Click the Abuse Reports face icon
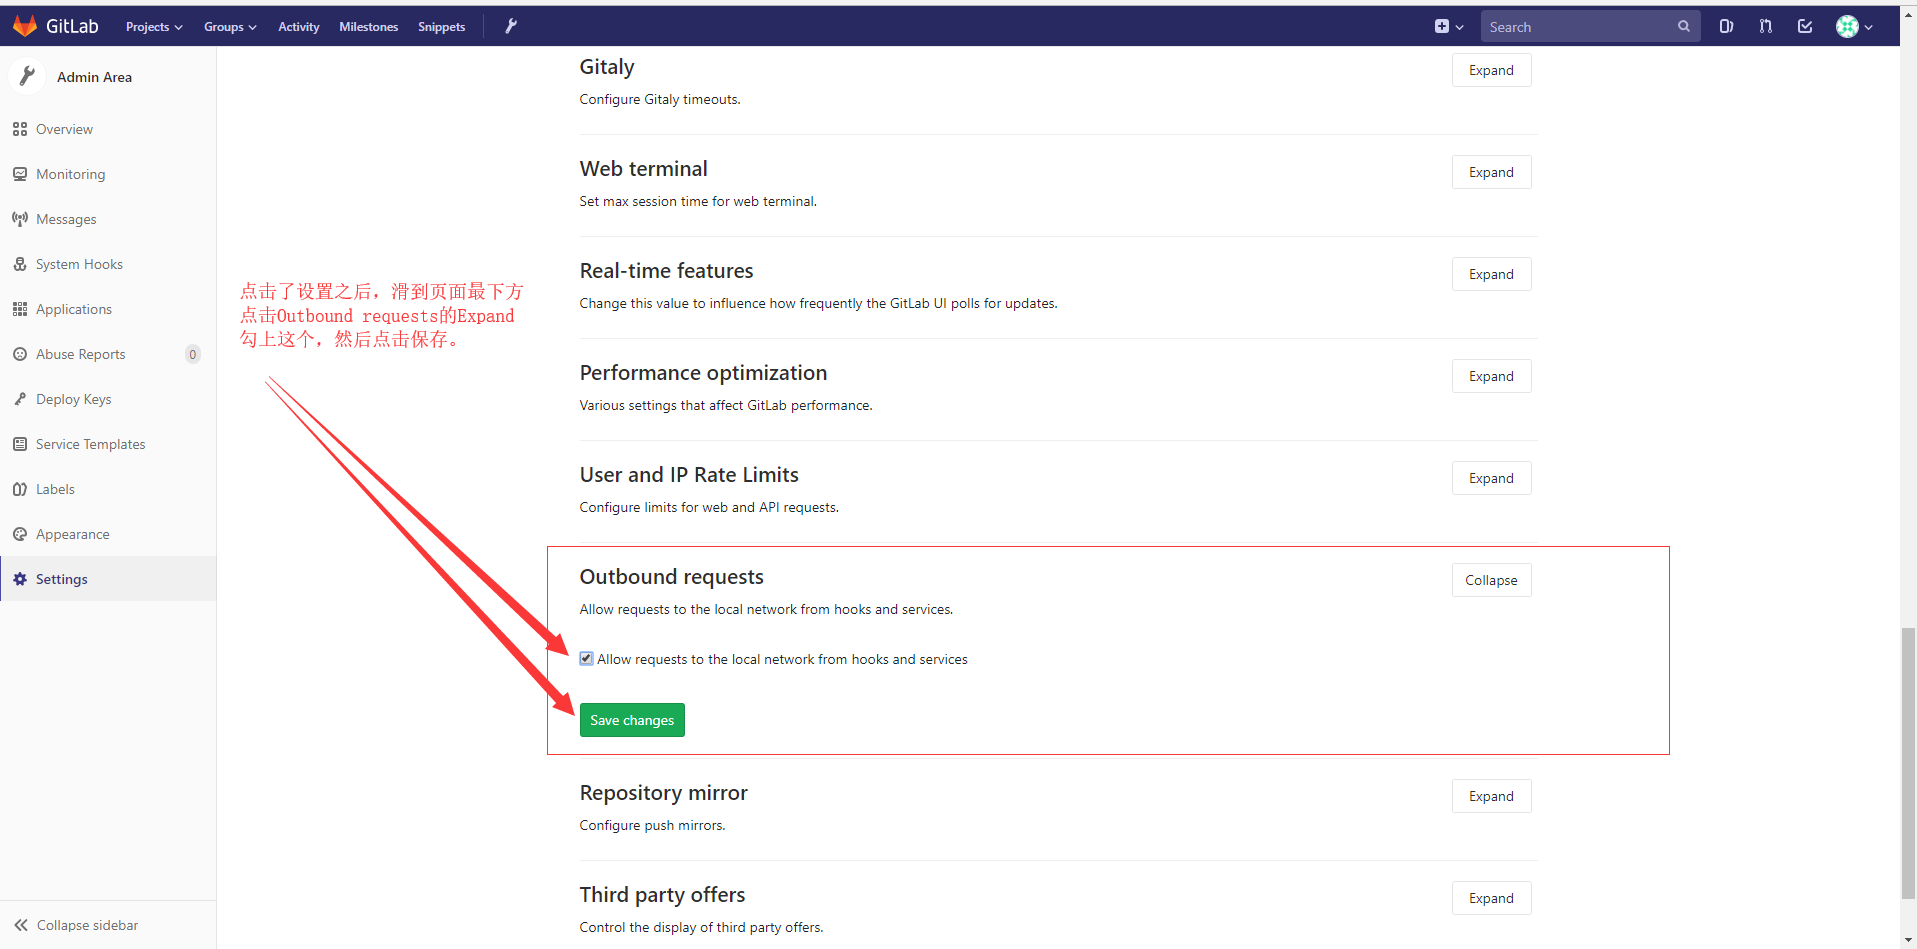 (20, 354)
